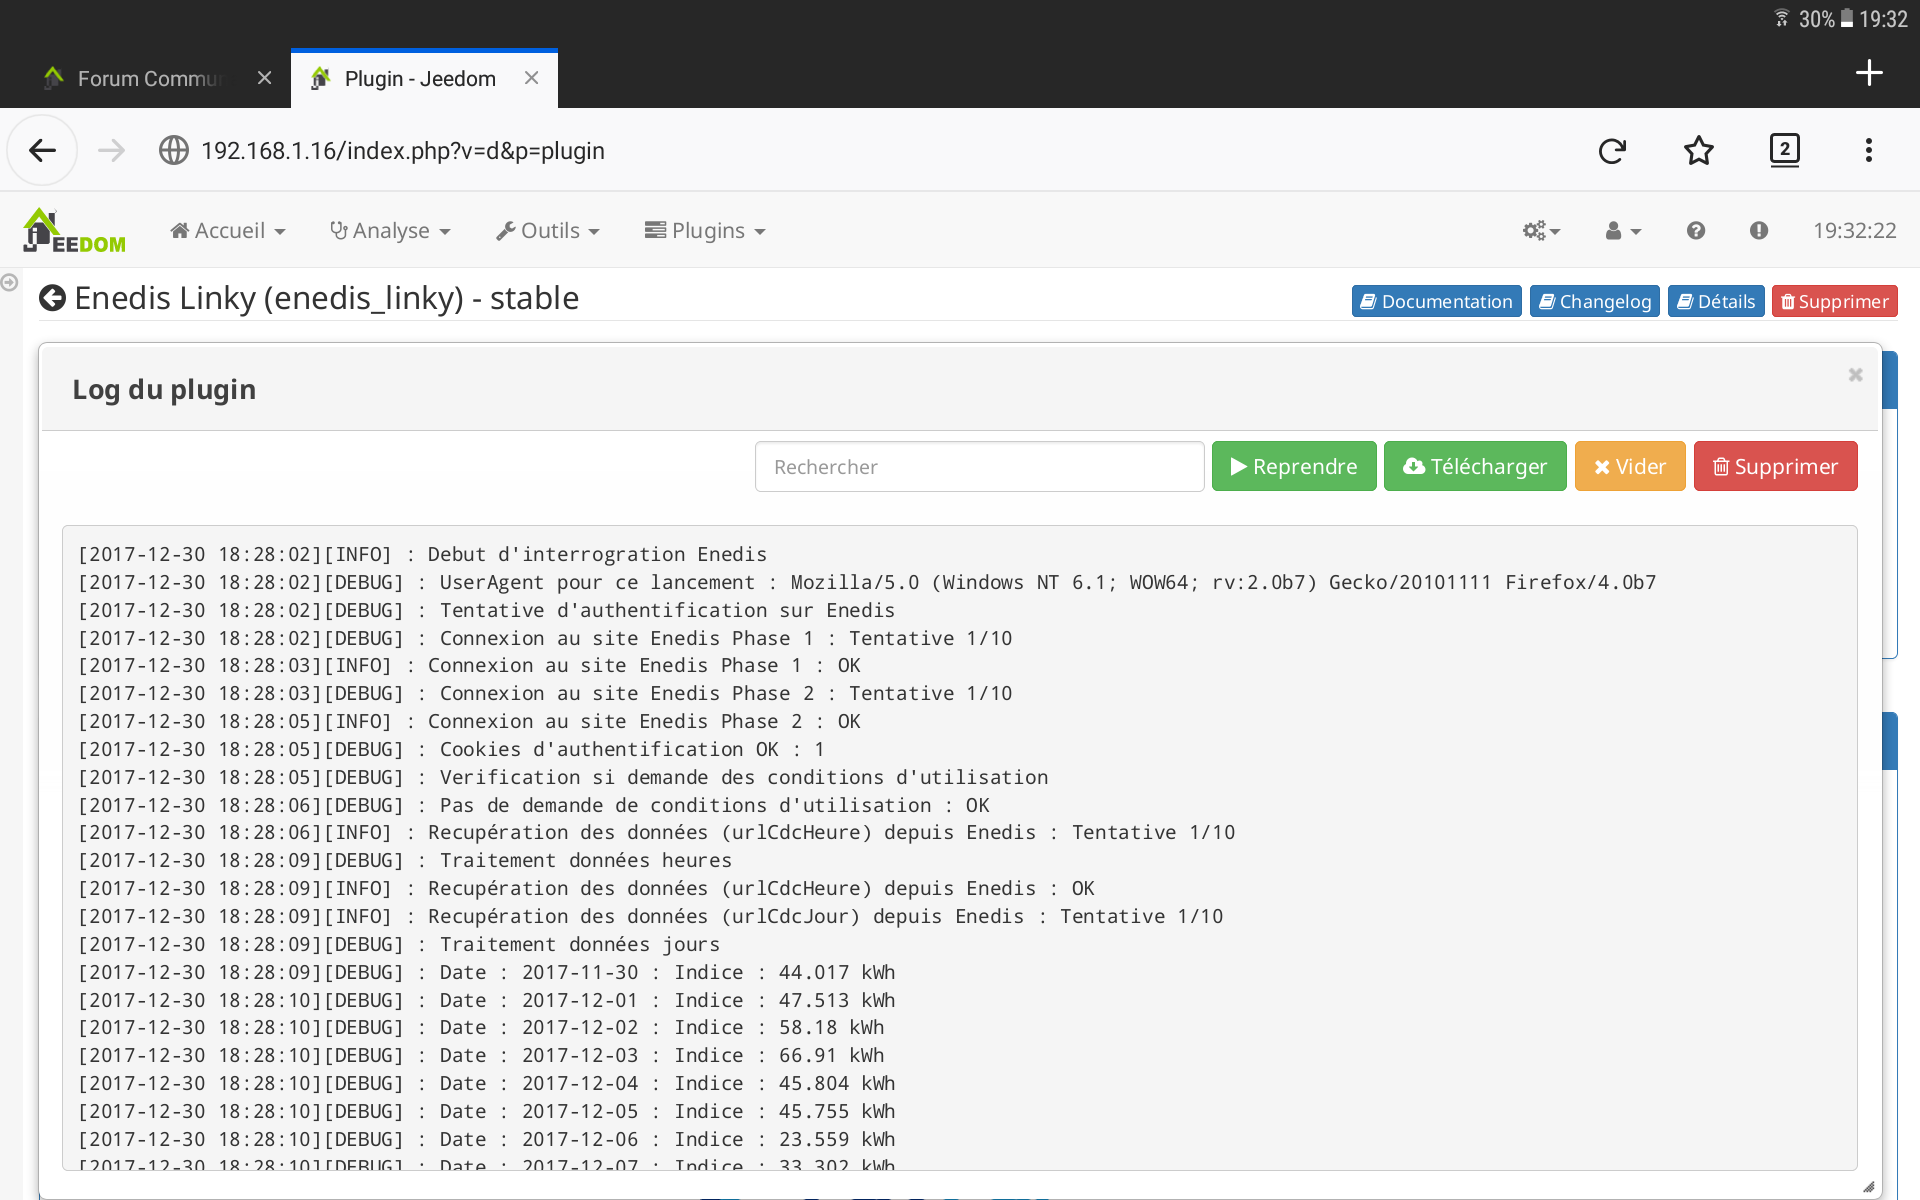Delete the log with red Supprimer button
This screenshot has height=1200, width=1920.
point(1776,466)
